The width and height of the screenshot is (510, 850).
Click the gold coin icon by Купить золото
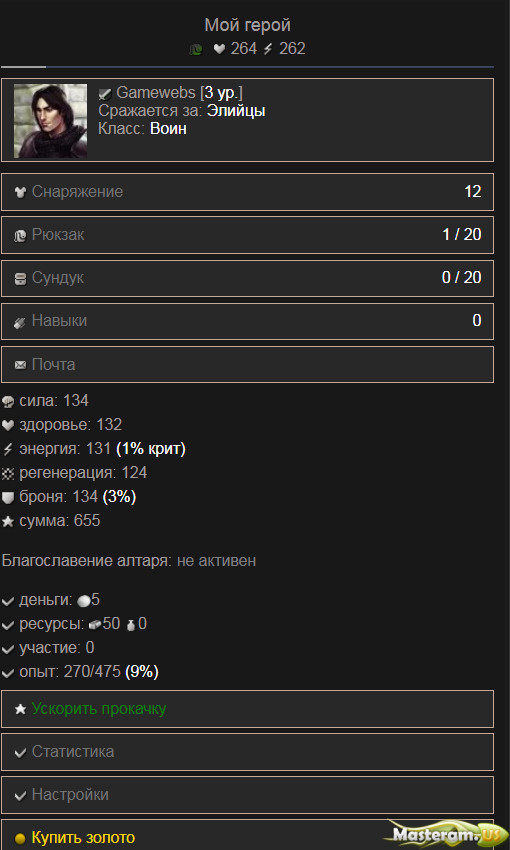[x=21, y=838]
